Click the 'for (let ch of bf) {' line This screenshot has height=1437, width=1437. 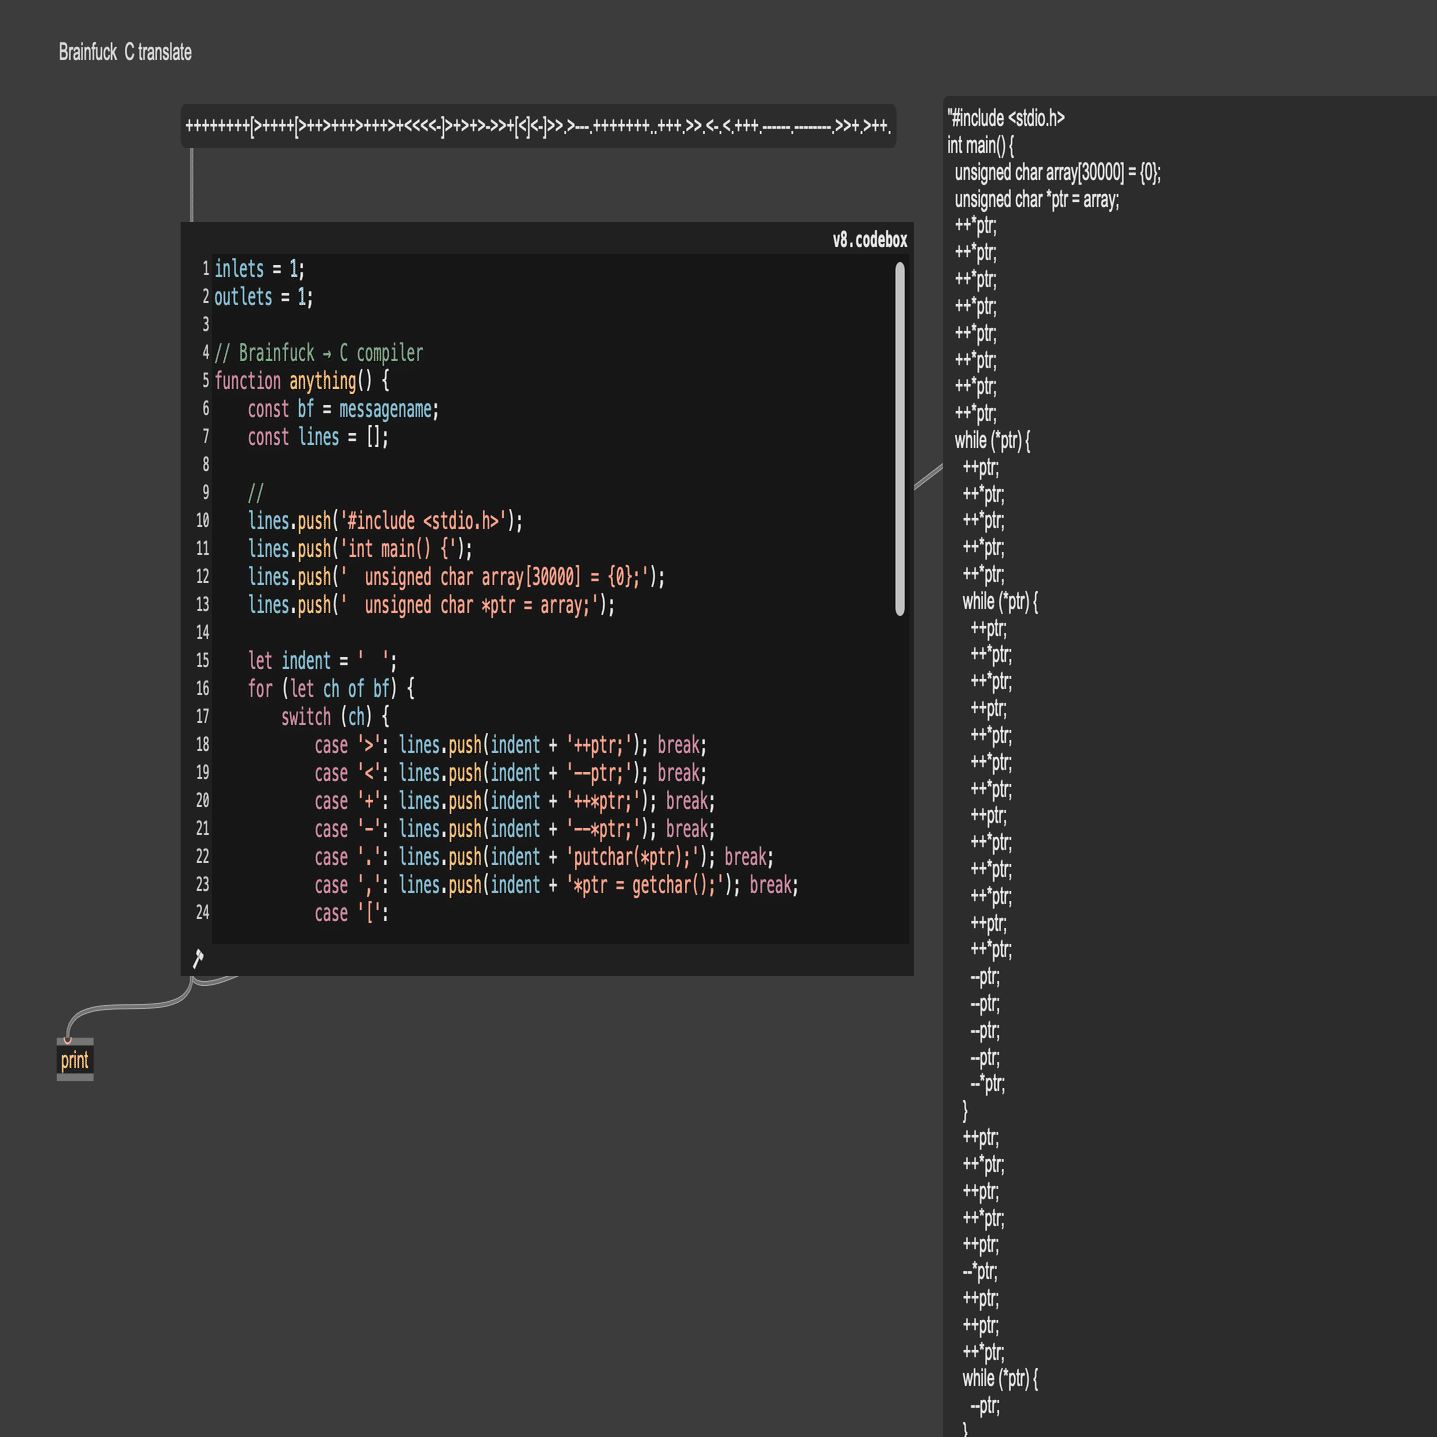(x=331, y=689)
